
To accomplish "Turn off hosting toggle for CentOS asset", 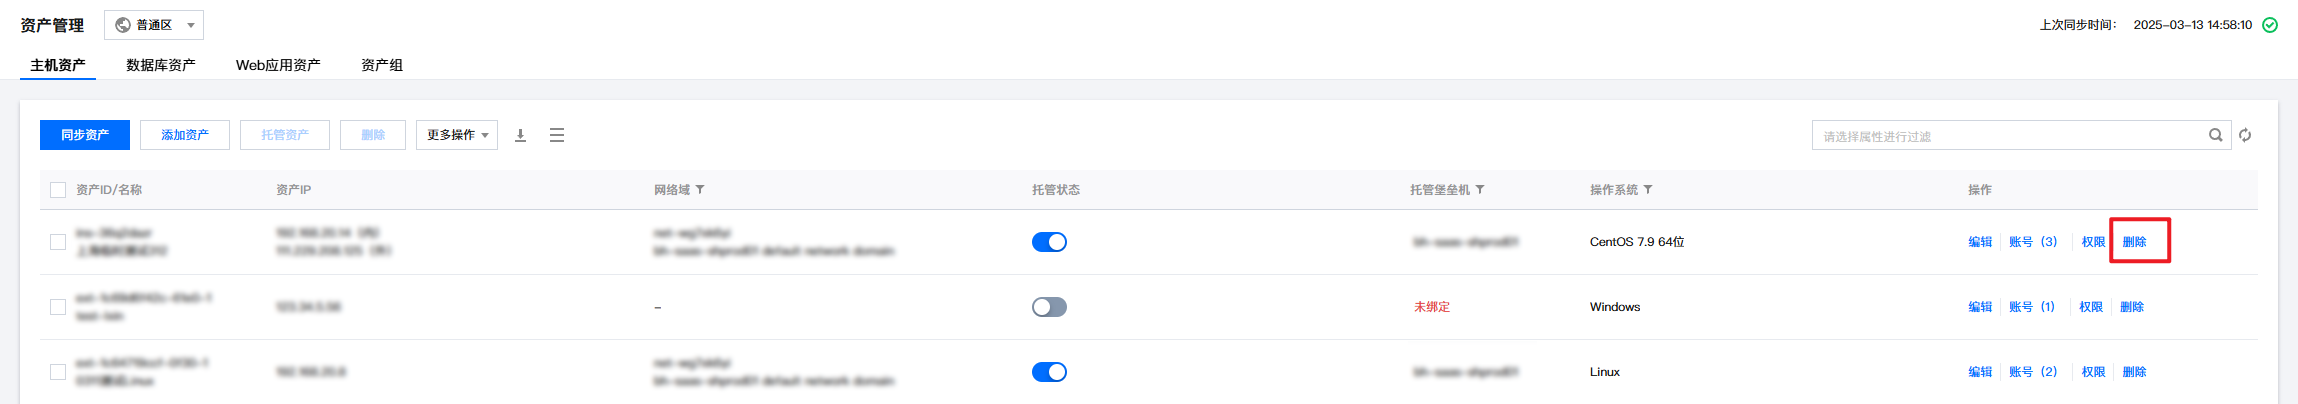I will coord(1049,242).
